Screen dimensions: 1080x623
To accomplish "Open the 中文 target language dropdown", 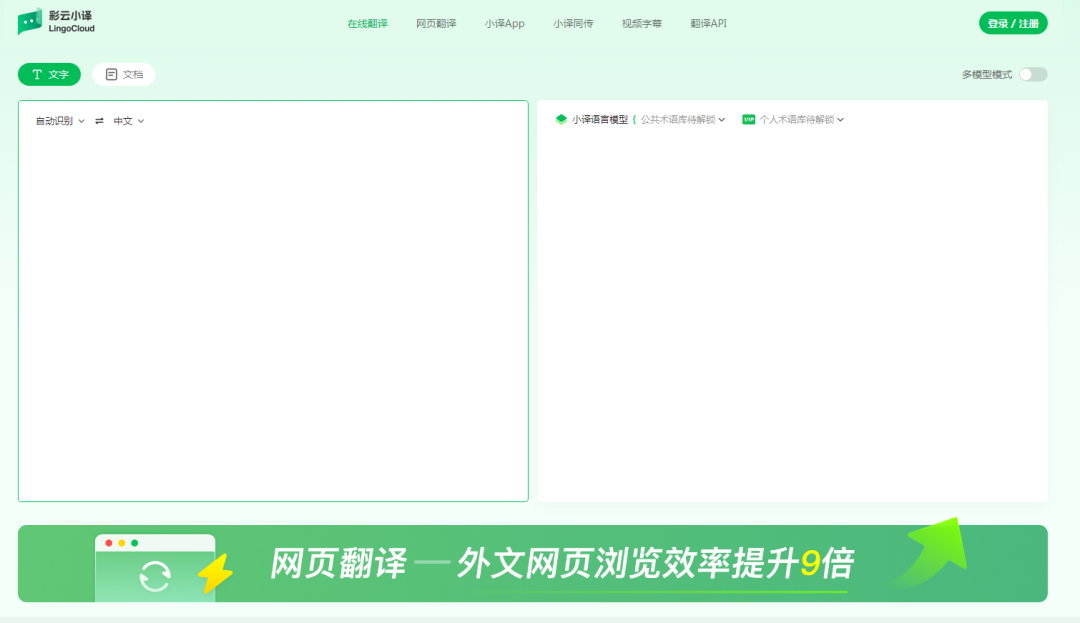I will [x=126, y=120].
